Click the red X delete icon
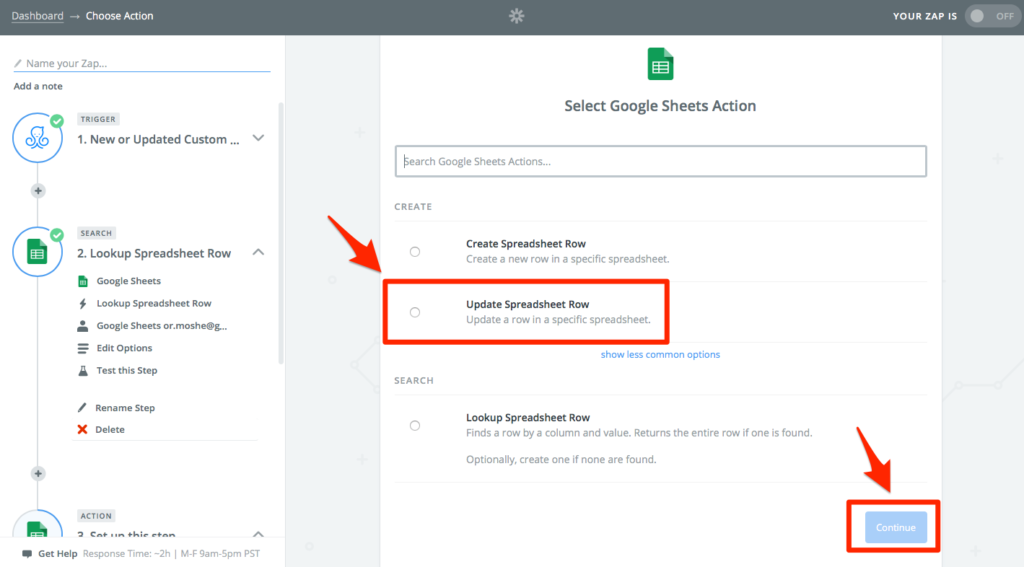 pos(82,429)
